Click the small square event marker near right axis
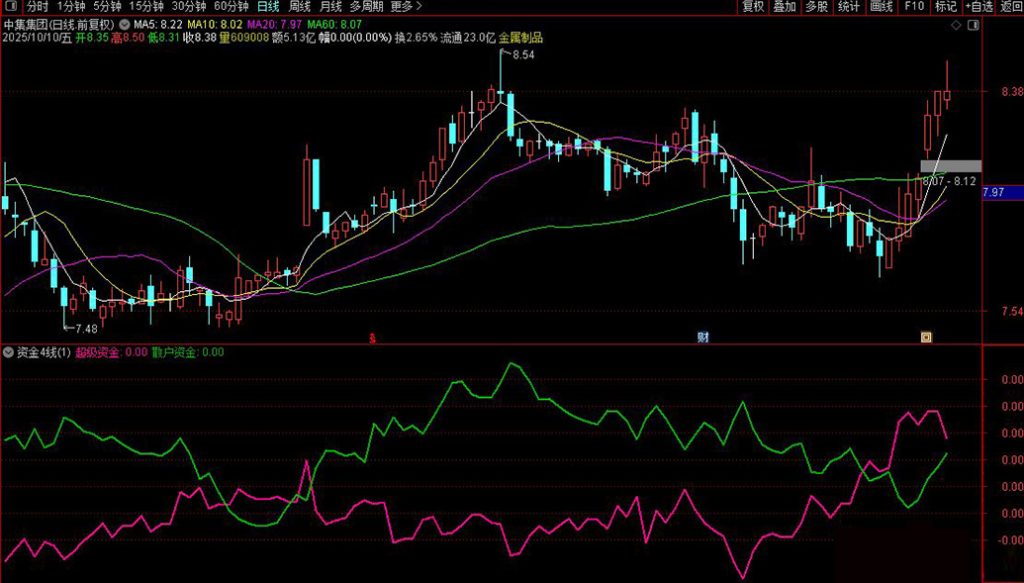The width and height of the screenshot is (1024, 583). [925, 338]
